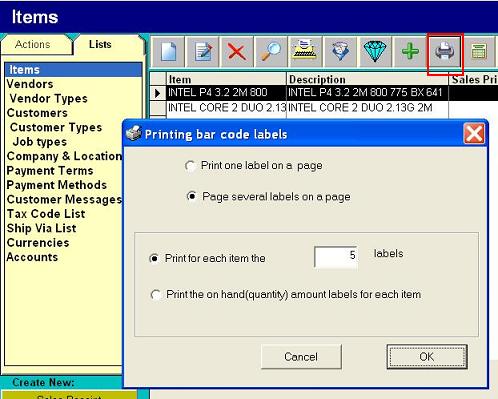The image size is (498, 399).
Task: Click the magnifying glass search icon
Action: tap(271, 52)
